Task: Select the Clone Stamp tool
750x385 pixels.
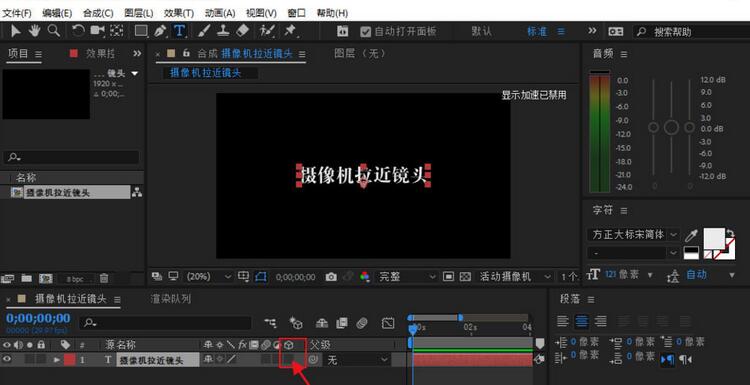Action: (x=223, y=31)
